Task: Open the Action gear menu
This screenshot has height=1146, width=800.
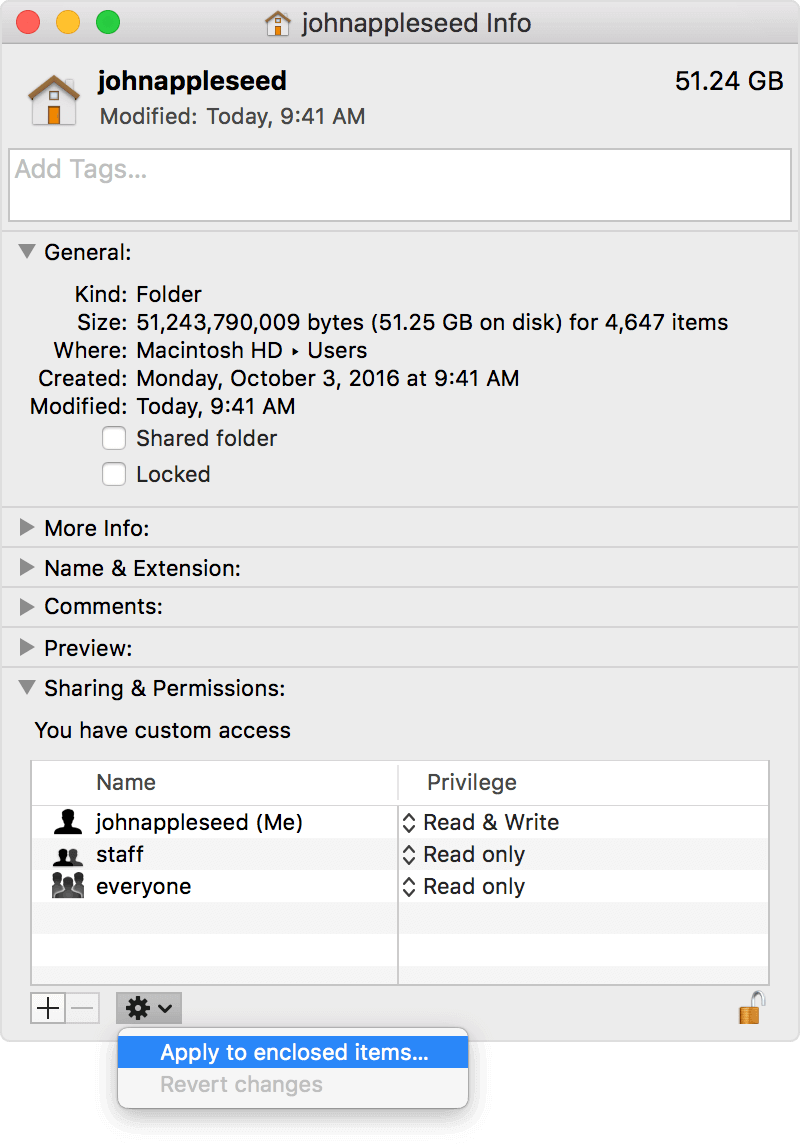Action: 148,1008
